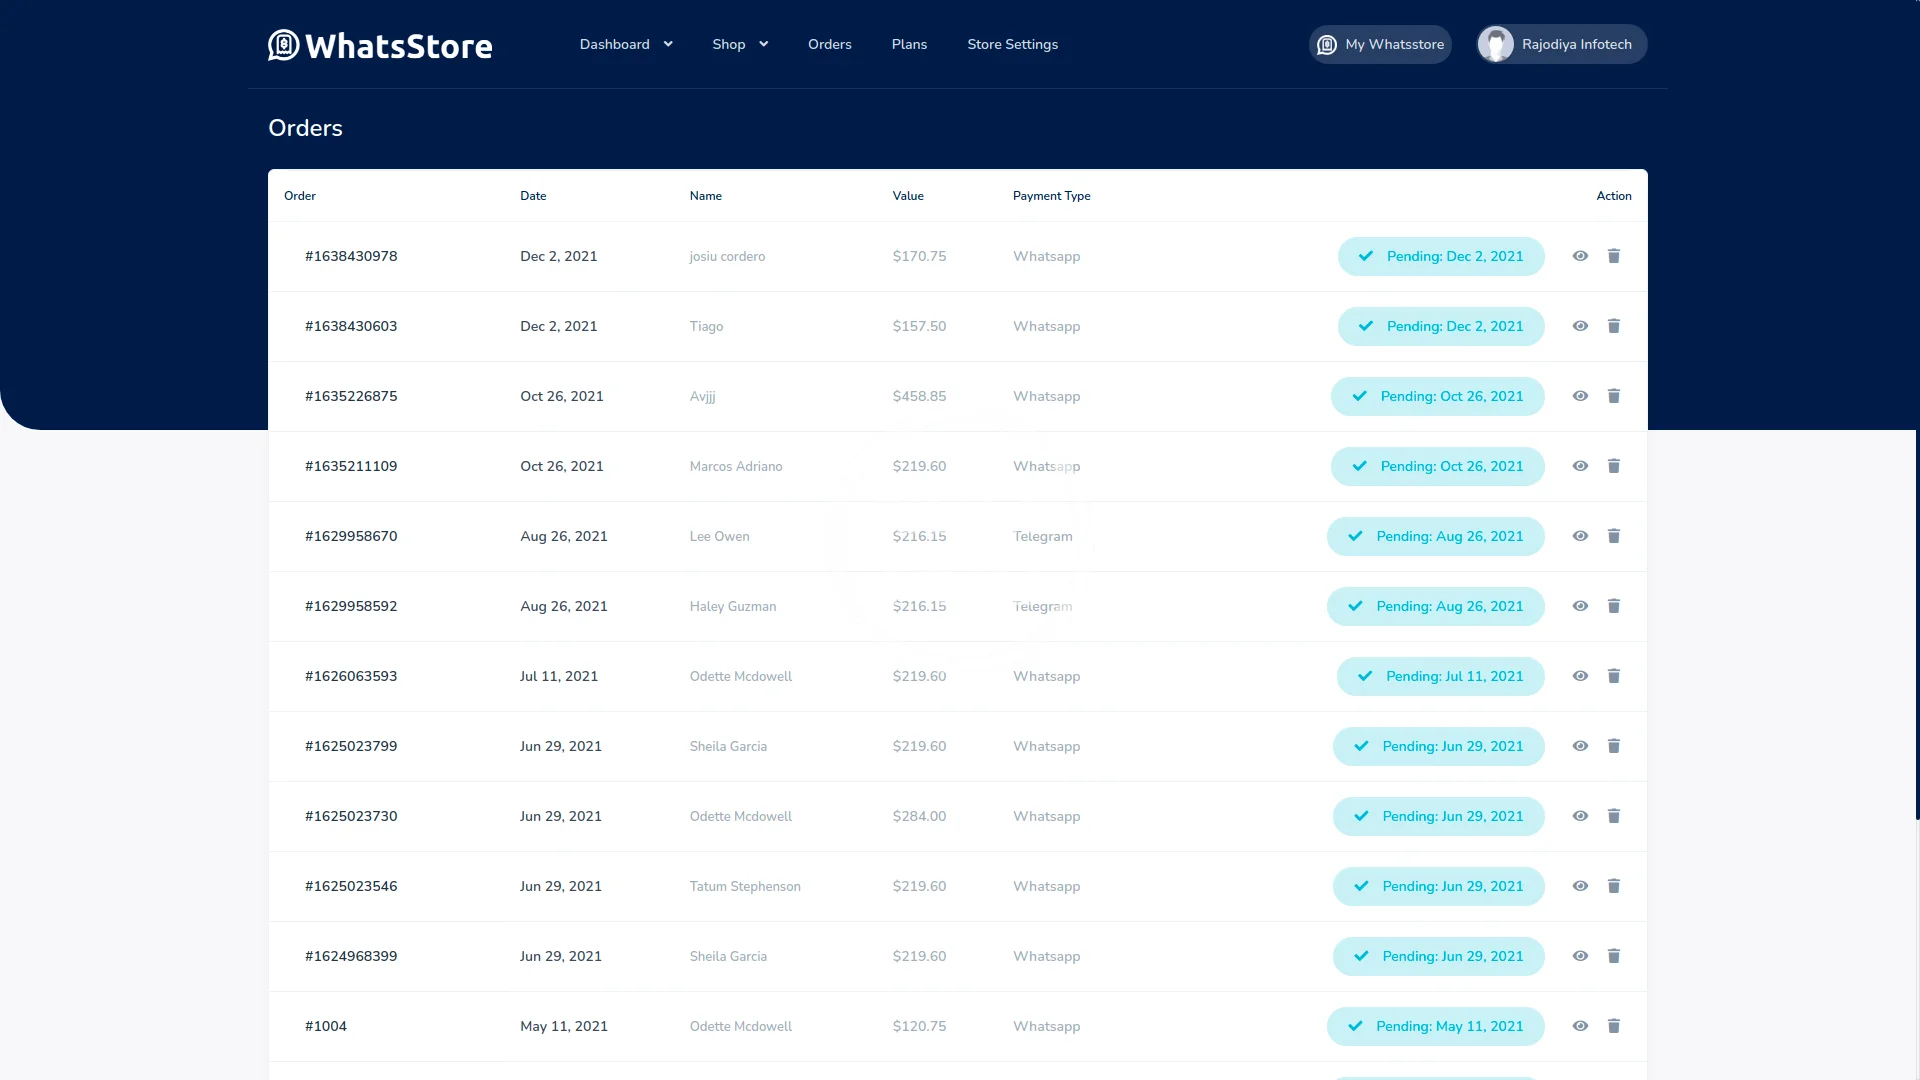View order #1625023730 via eye icon
This screenshot has height=1080, width=1920.
[x=1580, y=816]
